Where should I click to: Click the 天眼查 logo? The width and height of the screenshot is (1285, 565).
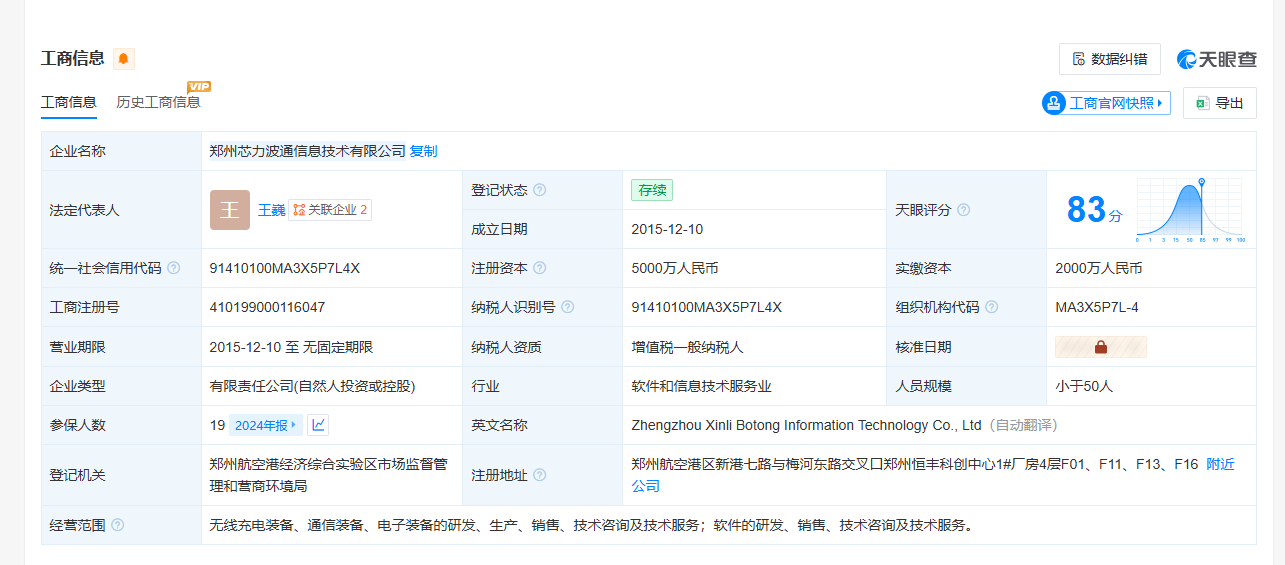click(1216, 59)
